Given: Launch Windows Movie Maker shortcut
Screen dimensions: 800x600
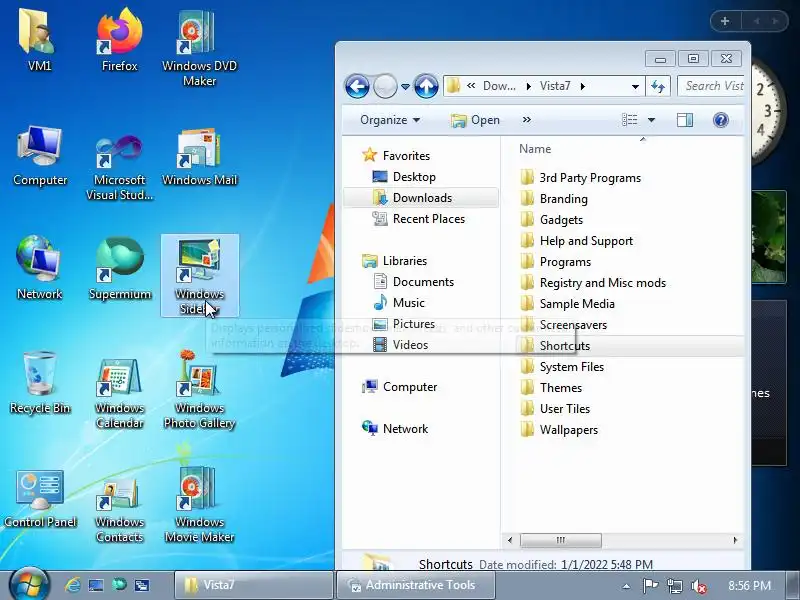Looking at the screenshot, I should click(199, 505).
